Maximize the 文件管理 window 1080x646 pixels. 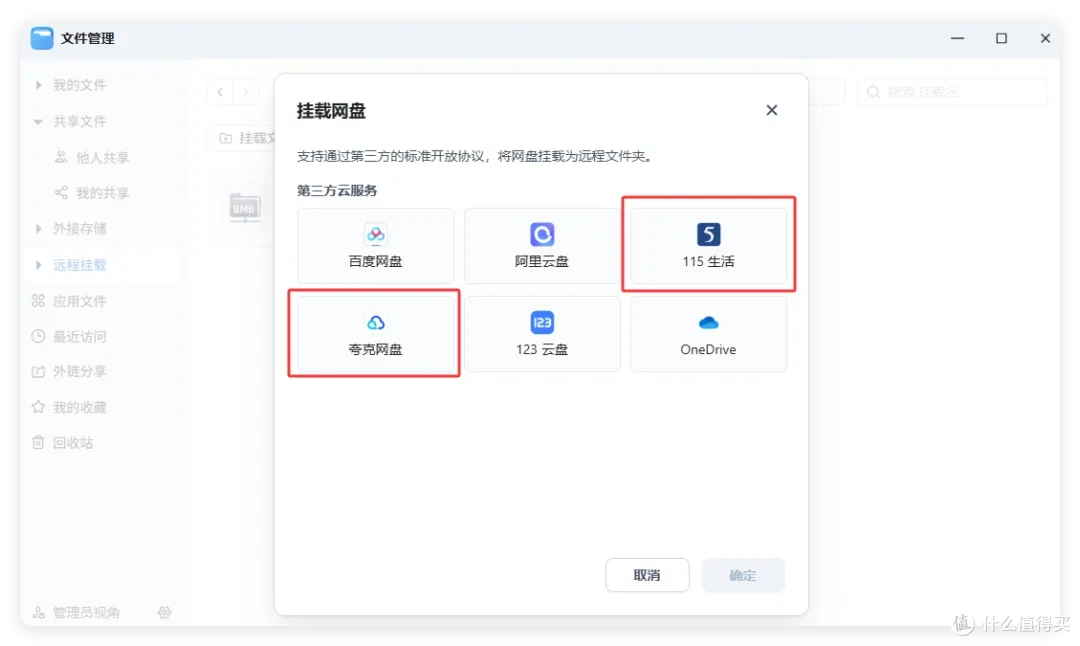(x=1001, y=39)
